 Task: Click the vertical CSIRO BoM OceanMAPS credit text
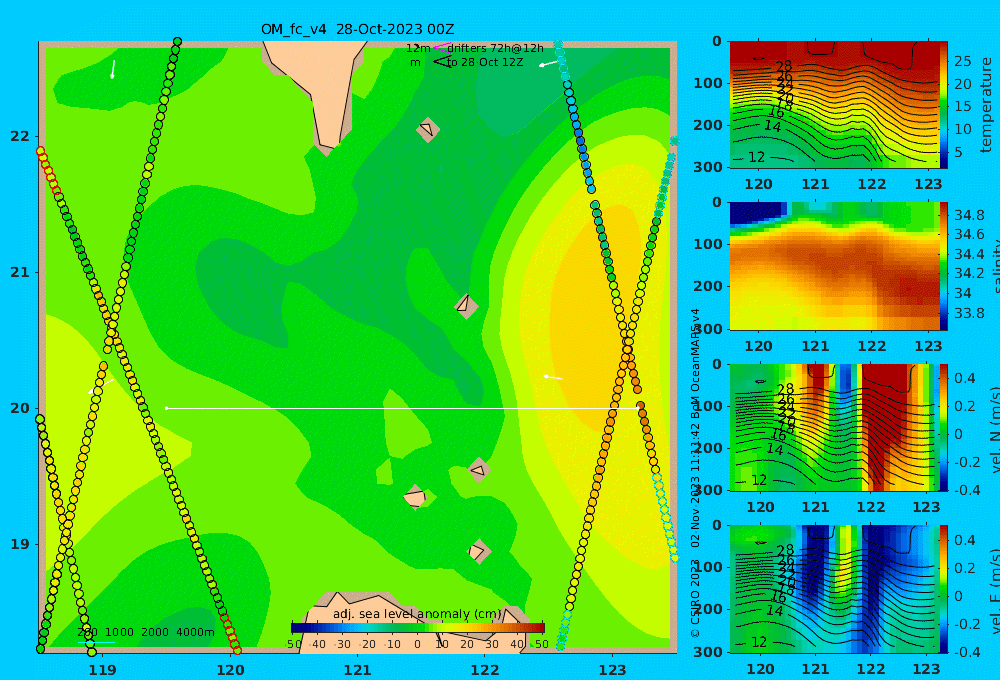[x=696, y=473]
